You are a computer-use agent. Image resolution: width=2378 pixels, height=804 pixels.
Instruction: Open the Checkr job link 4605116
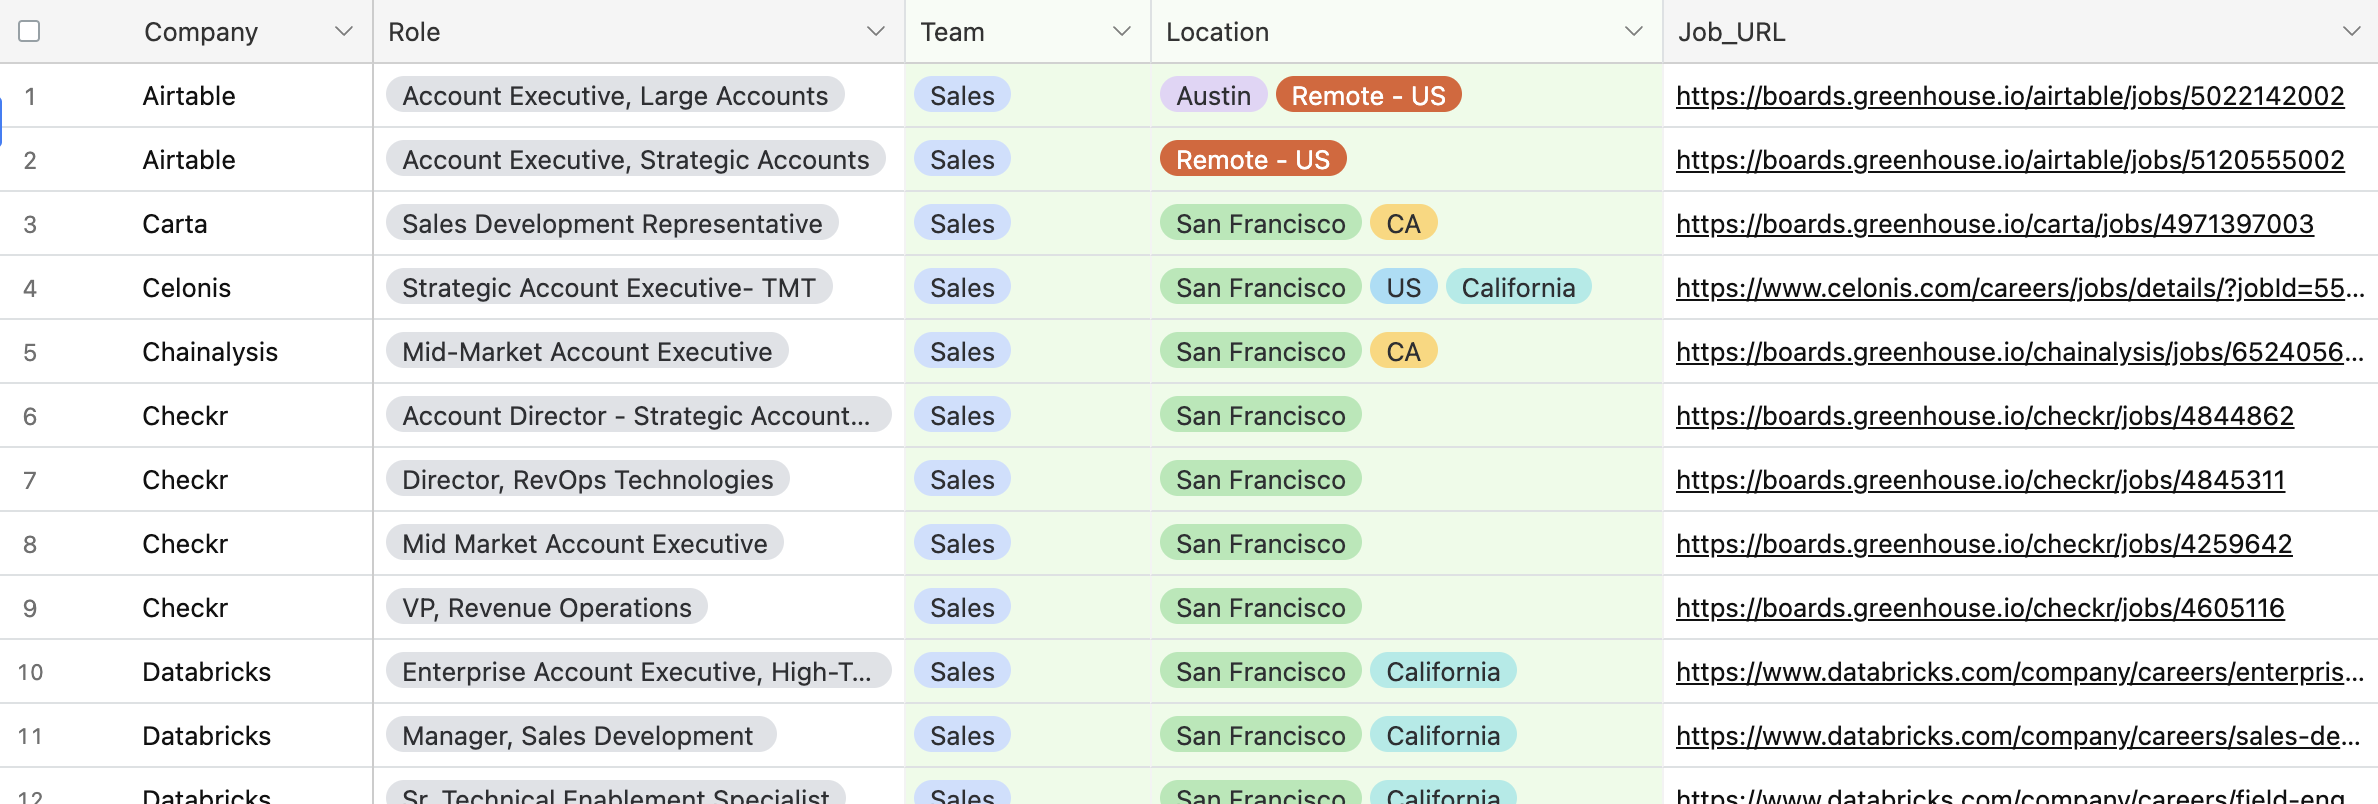(x=1980, y=608)
